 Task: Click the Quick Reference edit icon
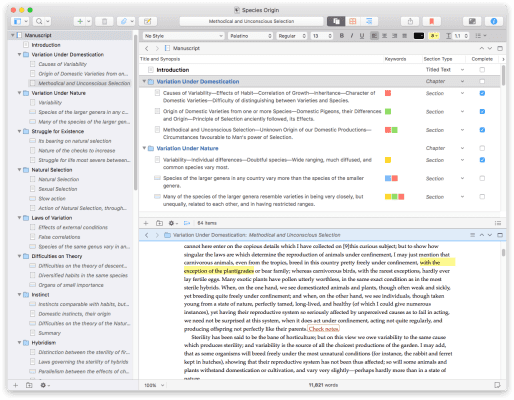pyautogui.click(x=147, y=21)
